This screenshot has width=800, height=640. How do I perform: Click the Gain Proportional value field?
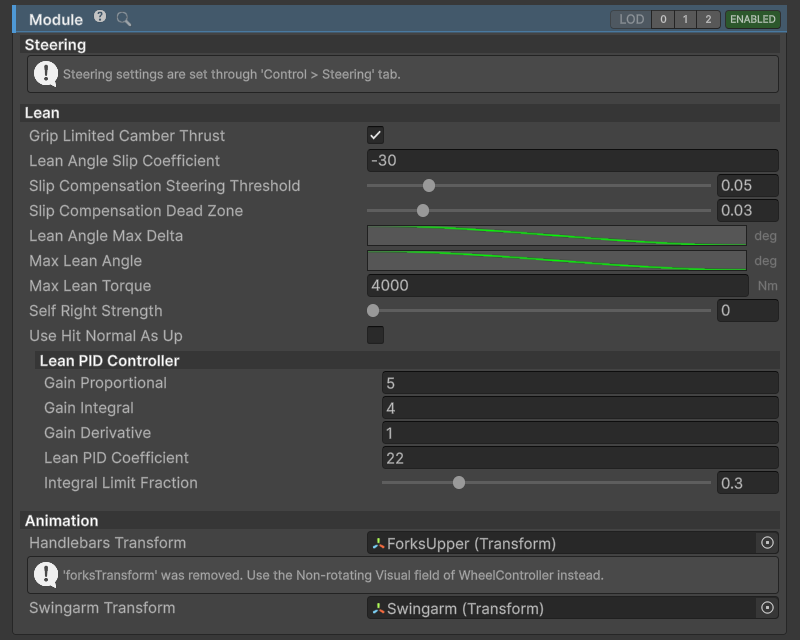tap(580, 383)
